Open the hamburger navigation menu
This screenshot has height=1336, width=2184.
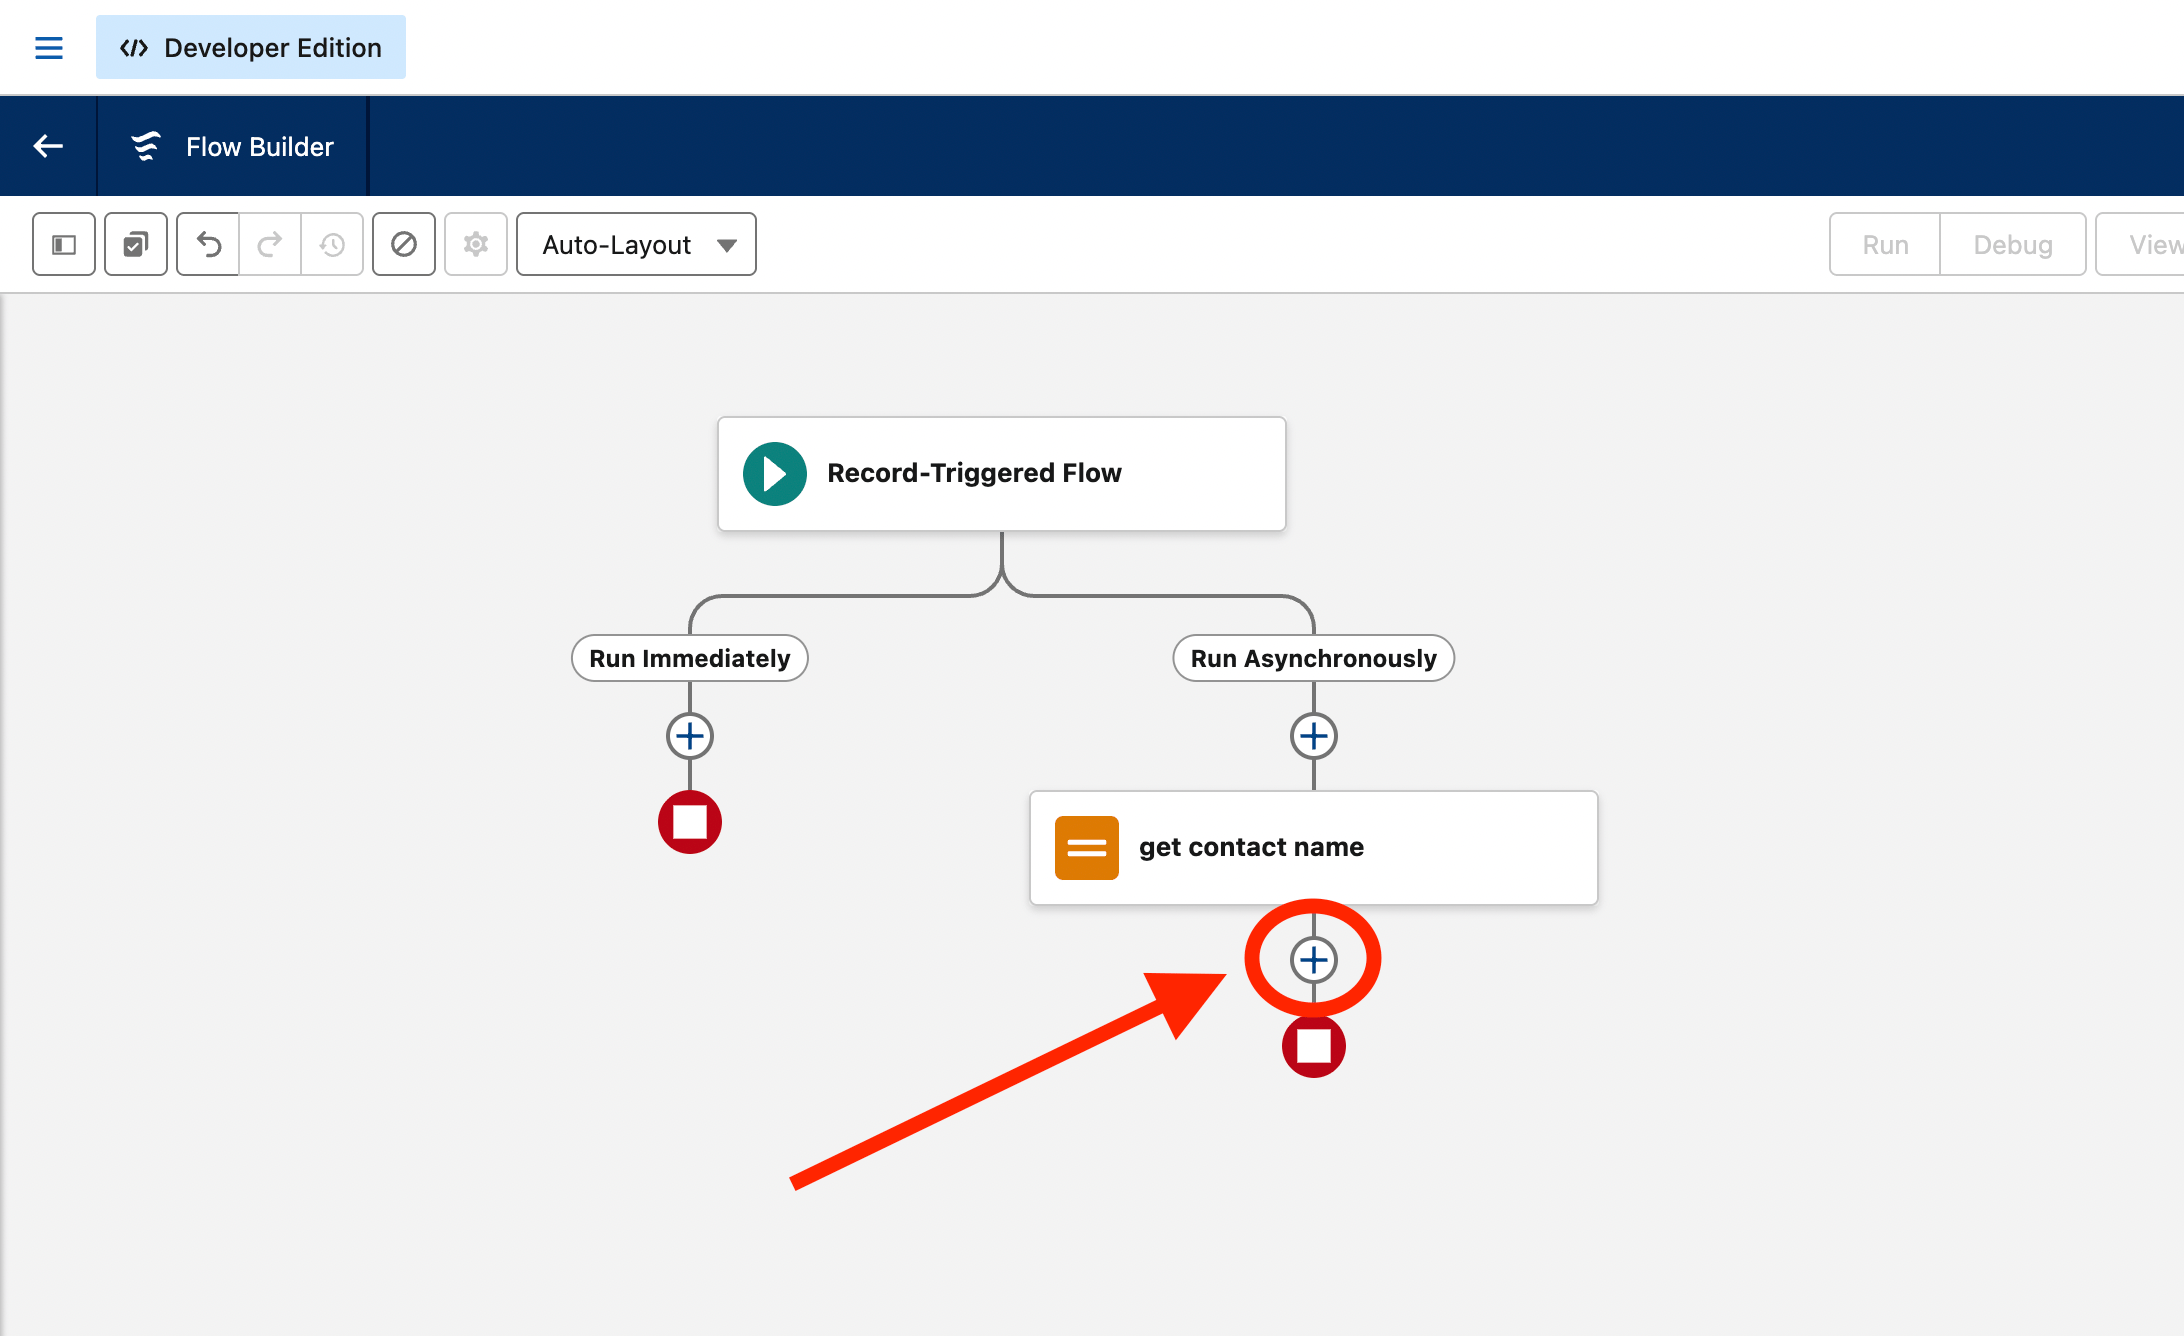pos(48,47)
